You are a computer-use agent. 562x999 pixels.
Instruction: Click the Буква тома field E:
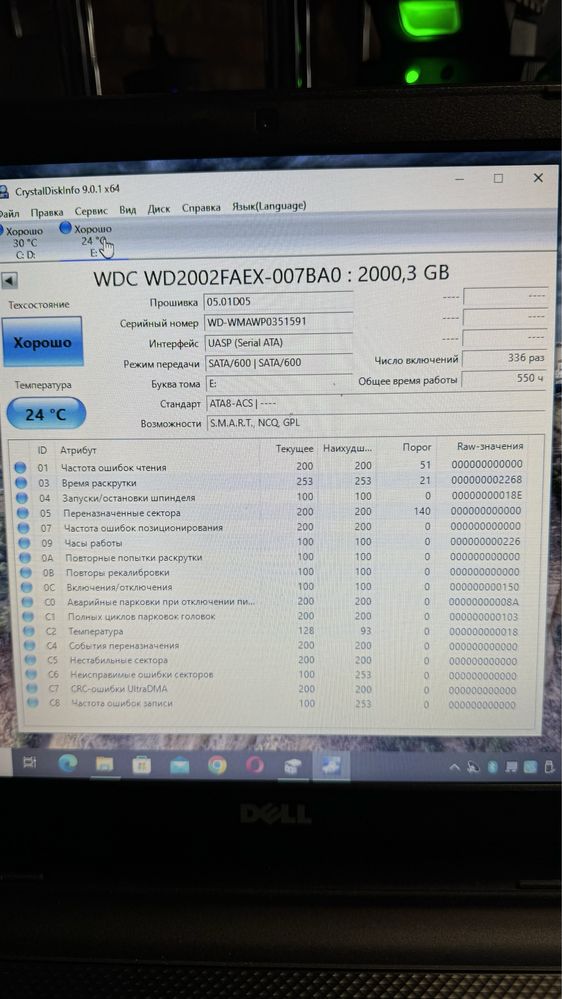(x=278, y=384)
